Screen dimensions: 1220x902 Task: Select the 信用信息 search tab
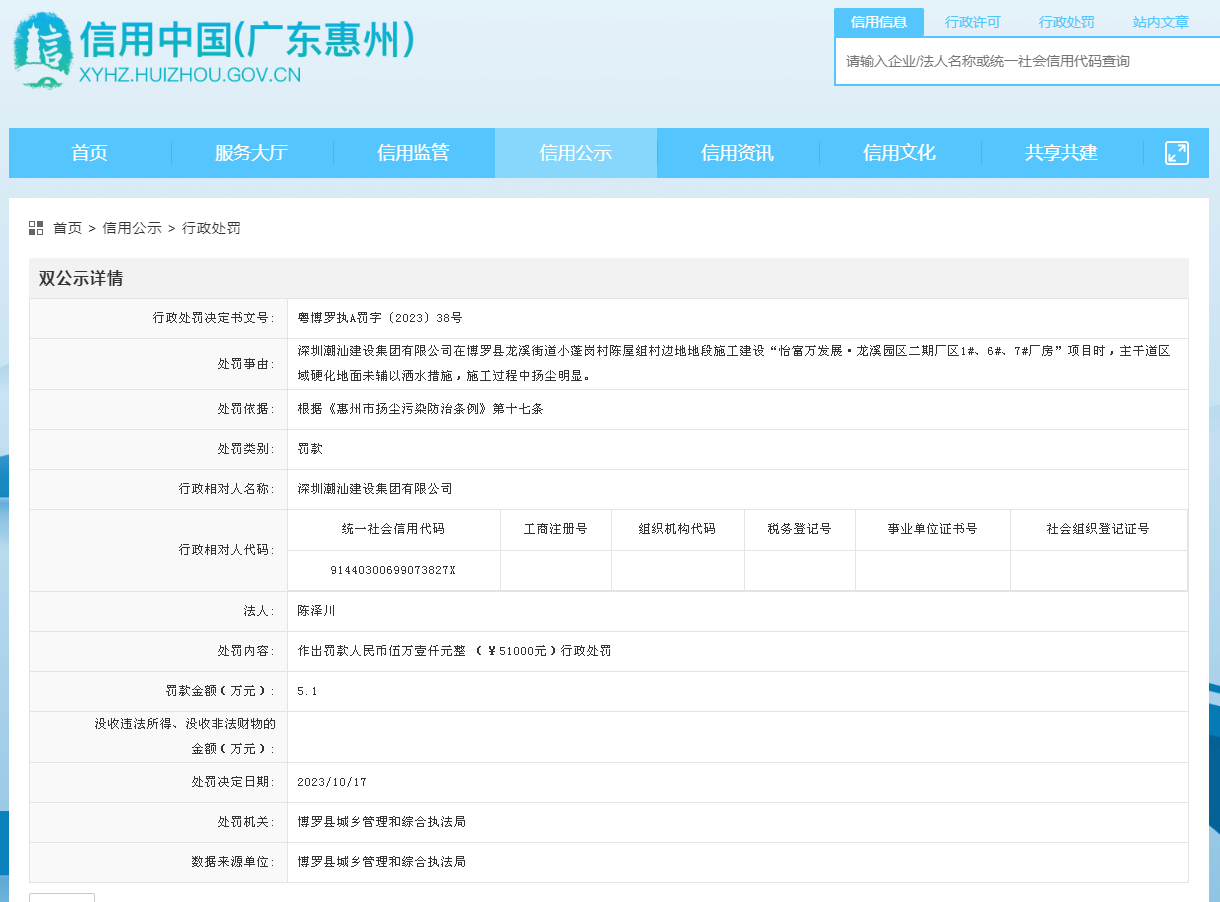(x=879, y=22)
